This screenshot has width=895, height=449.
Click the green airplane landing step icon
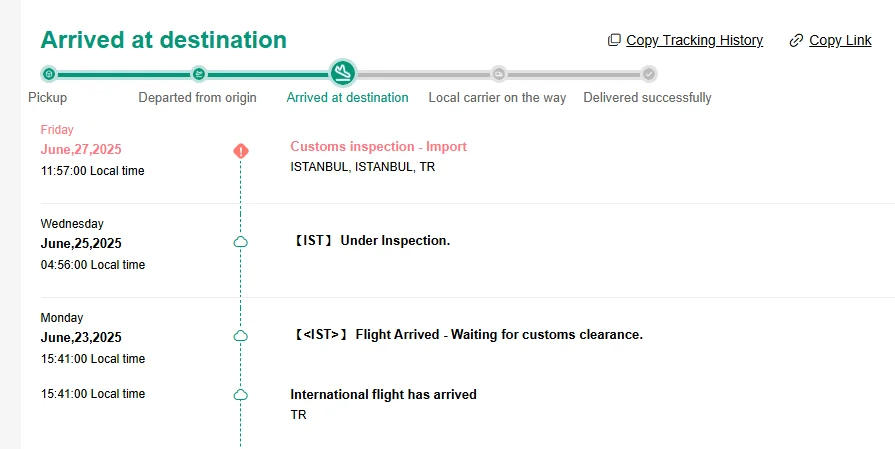pyautogui.click(x=343, y=73)
